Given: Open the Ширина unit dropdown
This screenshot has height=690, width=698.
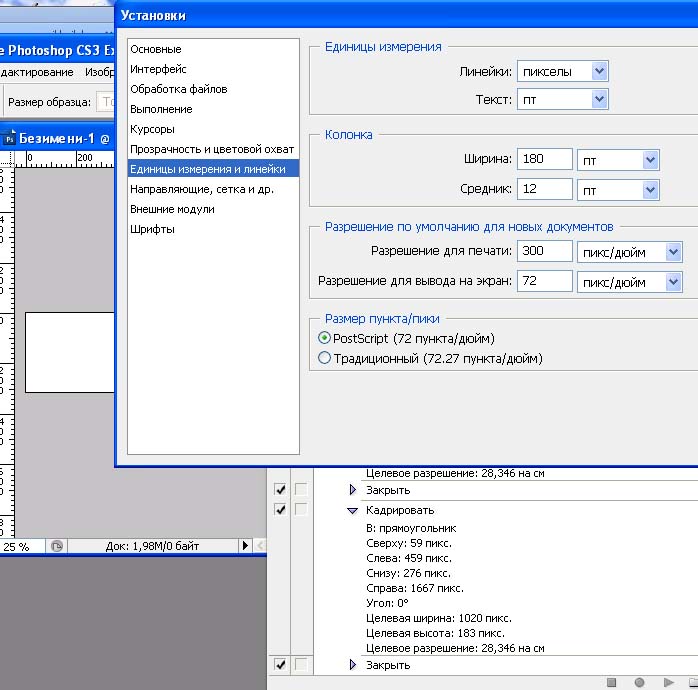Looking at the screenshot, I should point(650,160).
